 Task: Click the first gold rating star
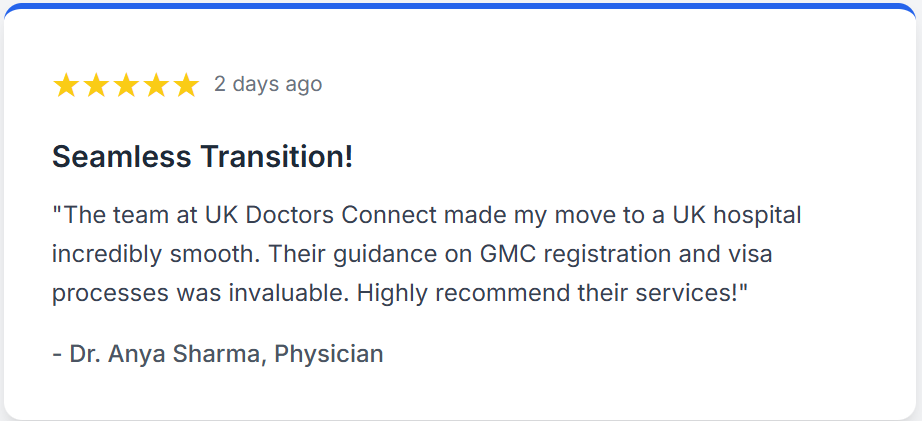[65, 85]
